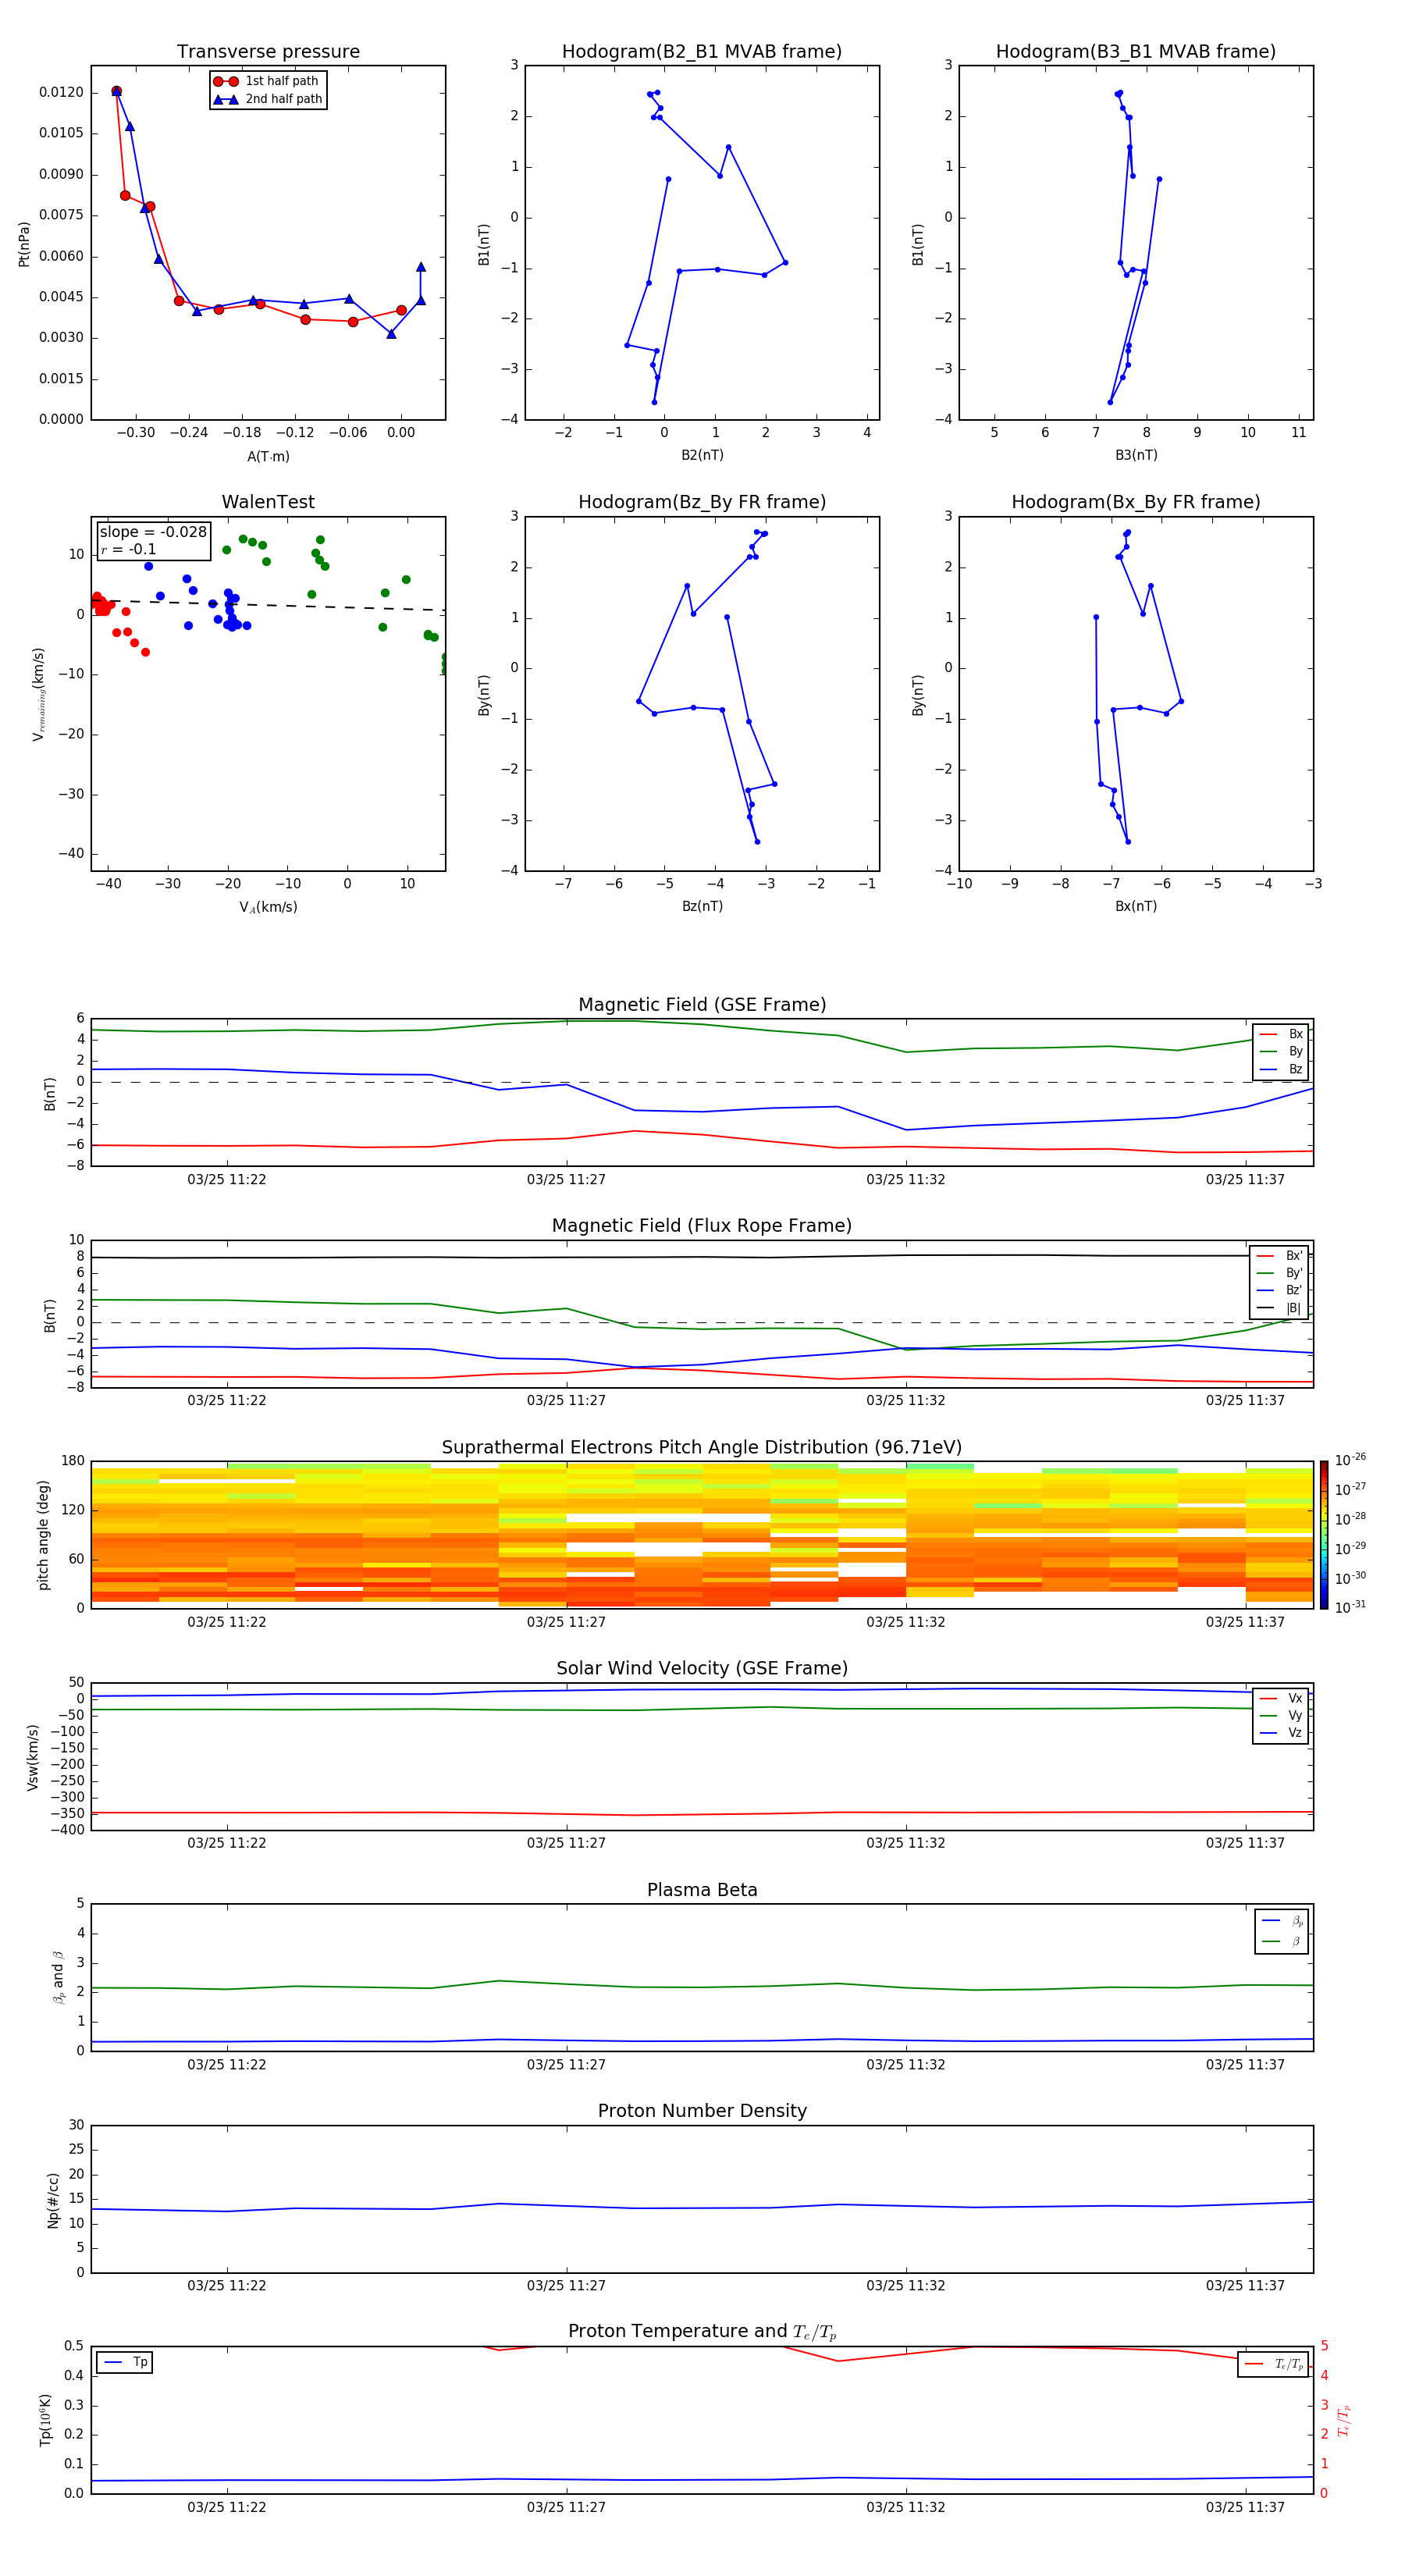The image size is (1405, 2576).
Task: Select the "1st half path" legend entry
Action: [266, 81]
